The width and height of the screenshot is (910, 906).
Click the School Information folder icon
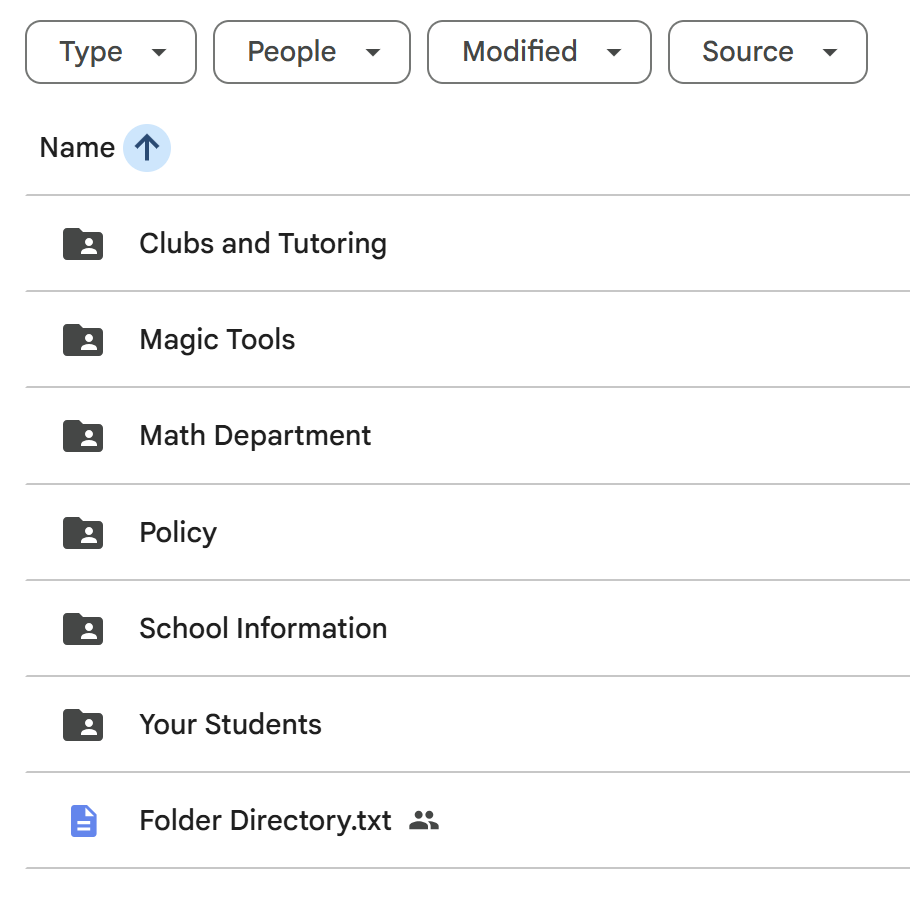(x=83, y=629)
